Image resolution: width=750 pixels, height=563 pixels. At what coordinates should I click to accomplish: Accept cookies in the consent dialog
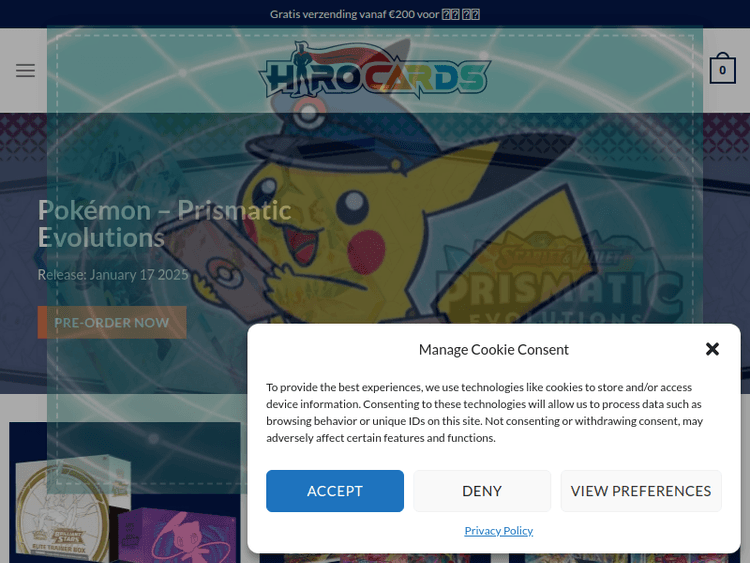pyautogui.click(x=335, y=491)
